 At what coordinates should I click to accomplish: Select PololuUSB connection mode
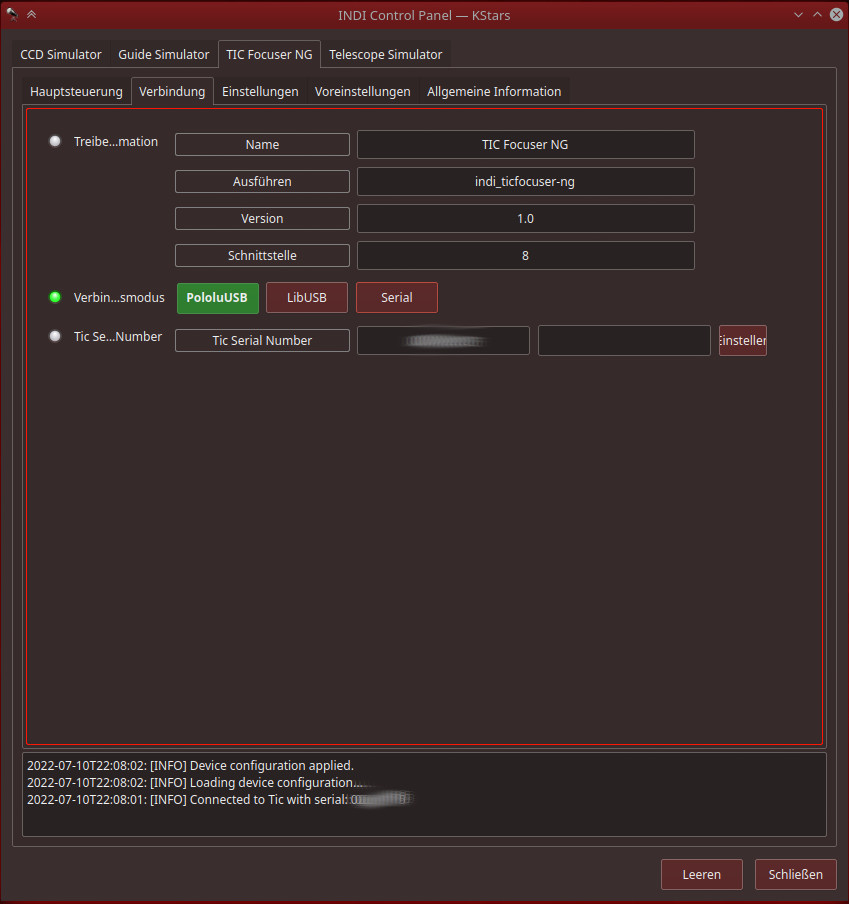pyautogui.click(x=217, y=297)
